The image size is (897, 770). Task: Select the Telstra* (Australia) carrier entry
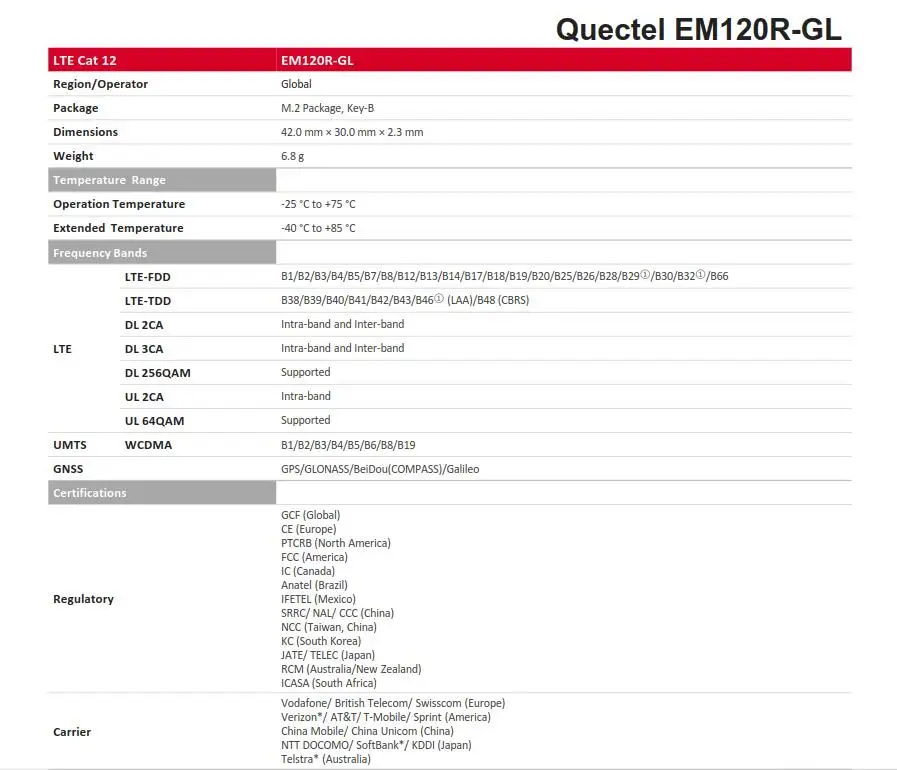(x=325, y=759)
